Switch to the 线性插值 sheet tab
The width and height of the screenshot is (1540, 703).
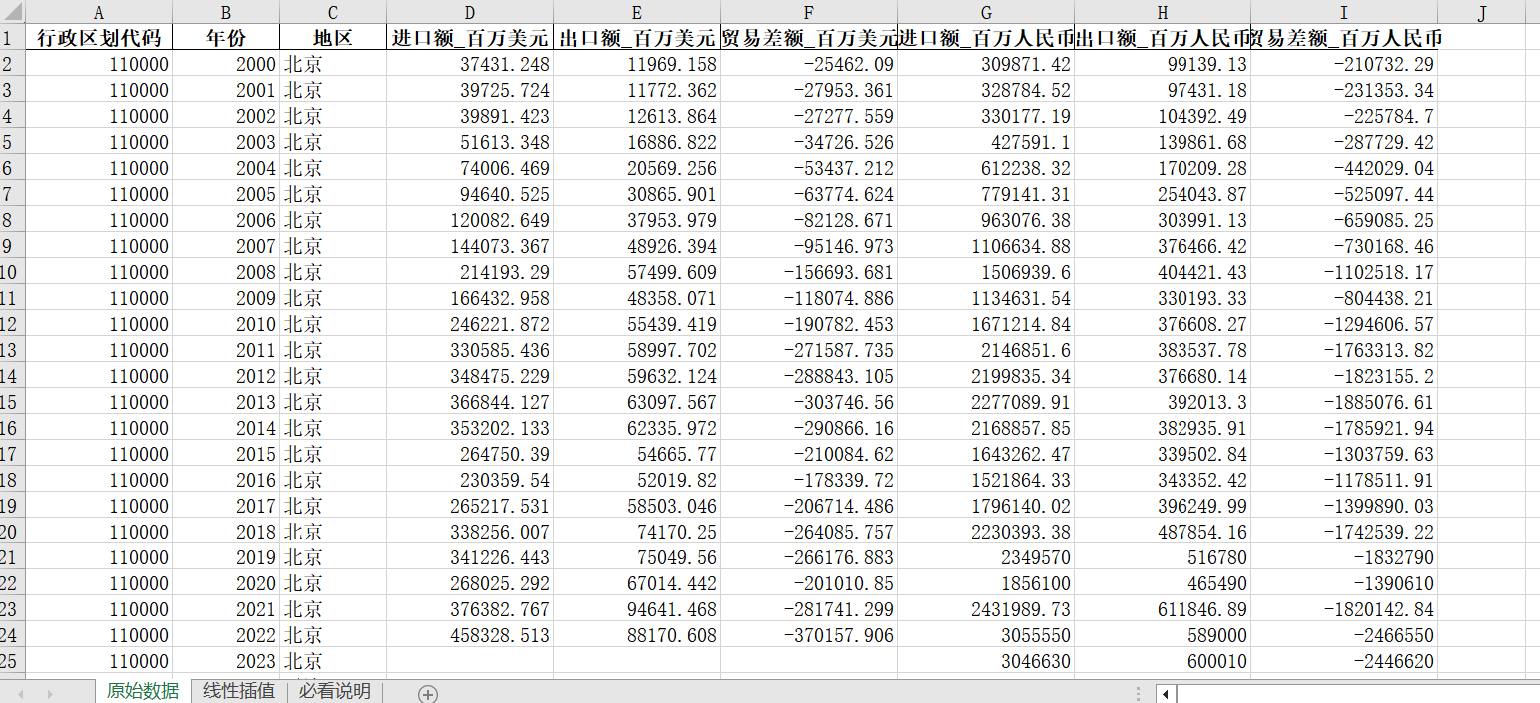[x=238, y=691]
